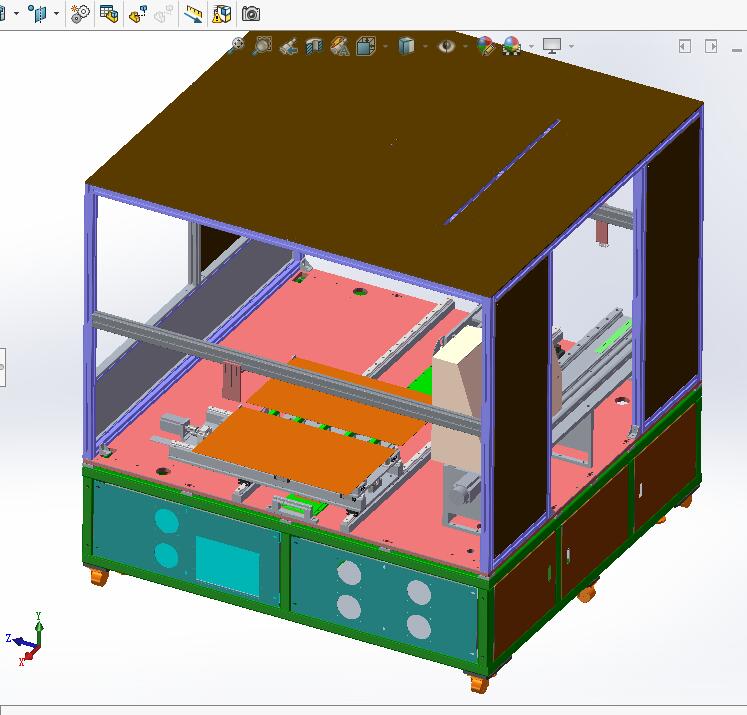Toggle the Instant3D ruler icon
747x715 pixels.
(193, 13)
